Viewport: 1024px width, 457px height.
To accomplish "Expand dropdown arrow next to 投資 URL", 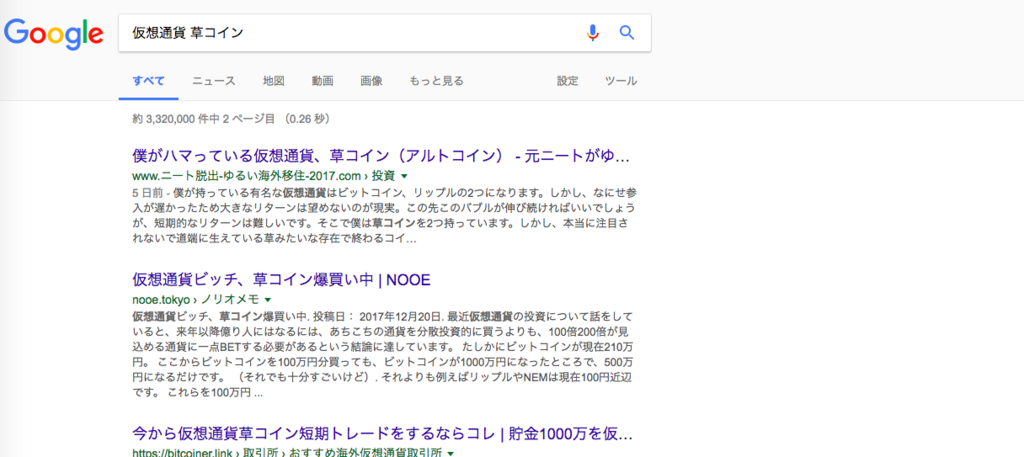I will pyautogui.click(x=404, y=177).
